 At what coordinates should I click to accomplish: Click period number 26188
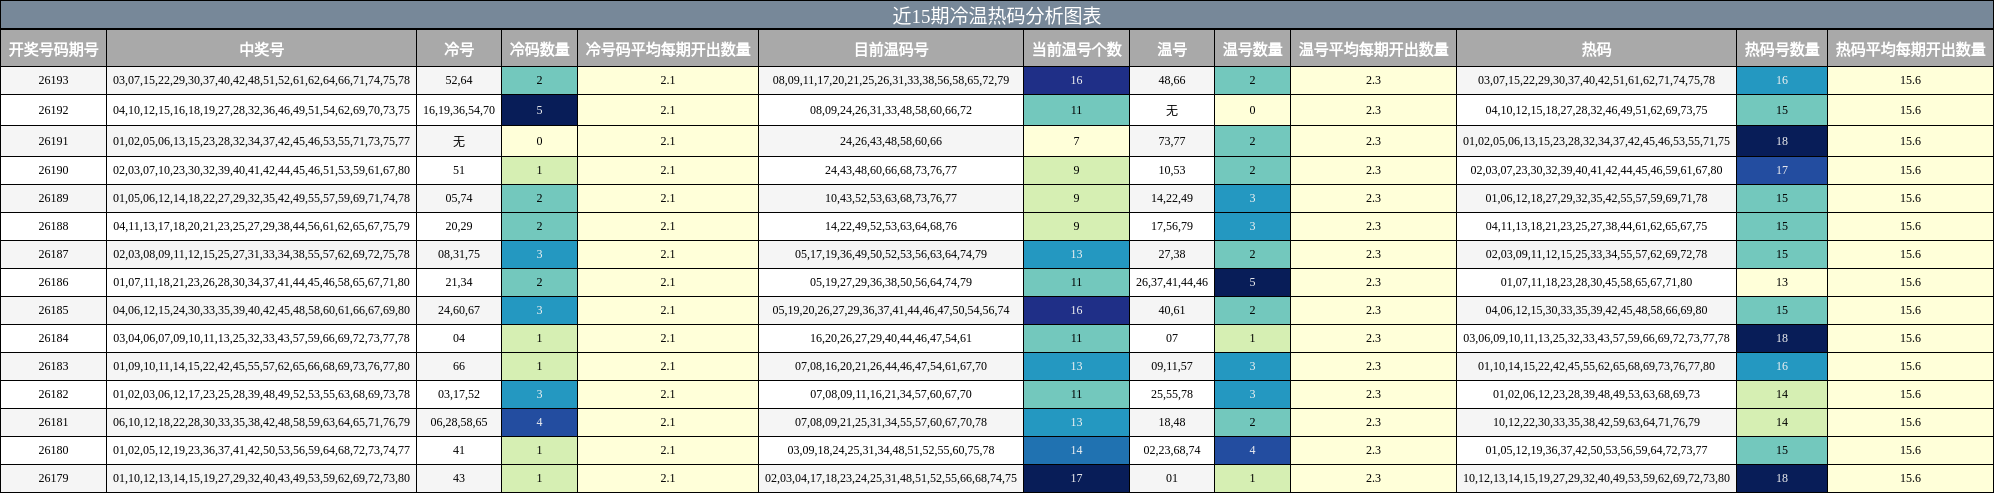pos(53,226)
